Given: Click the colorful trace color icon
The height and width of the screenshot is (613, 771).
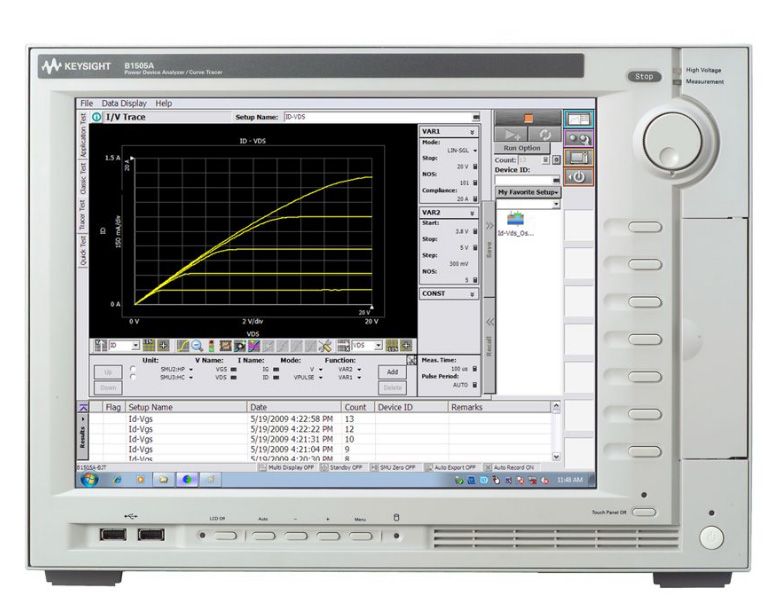Looking at the screenshot, I should (254, 346).
